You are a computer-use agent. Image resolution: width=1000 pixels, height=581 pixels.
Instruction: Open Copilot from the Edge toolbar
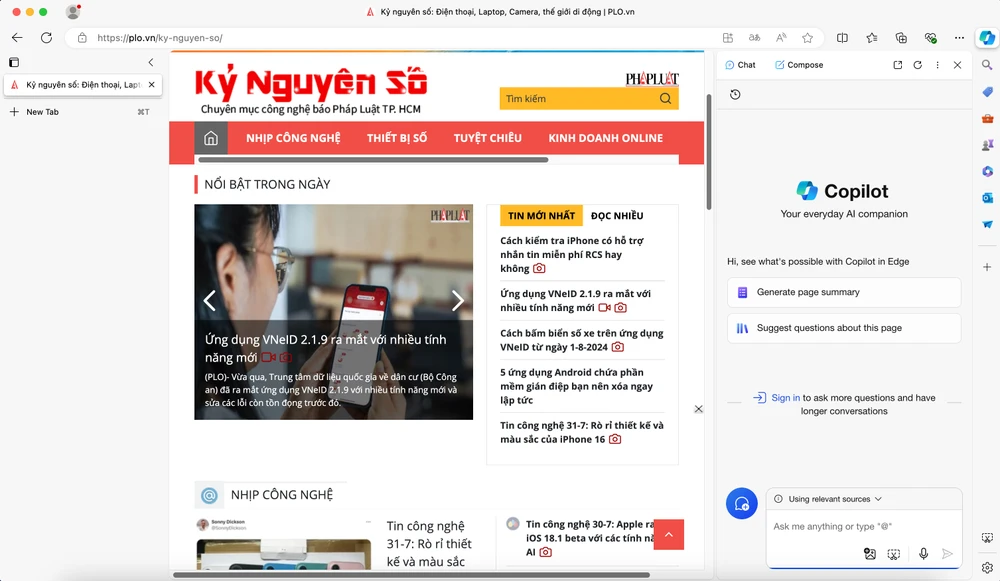point(987,37)
